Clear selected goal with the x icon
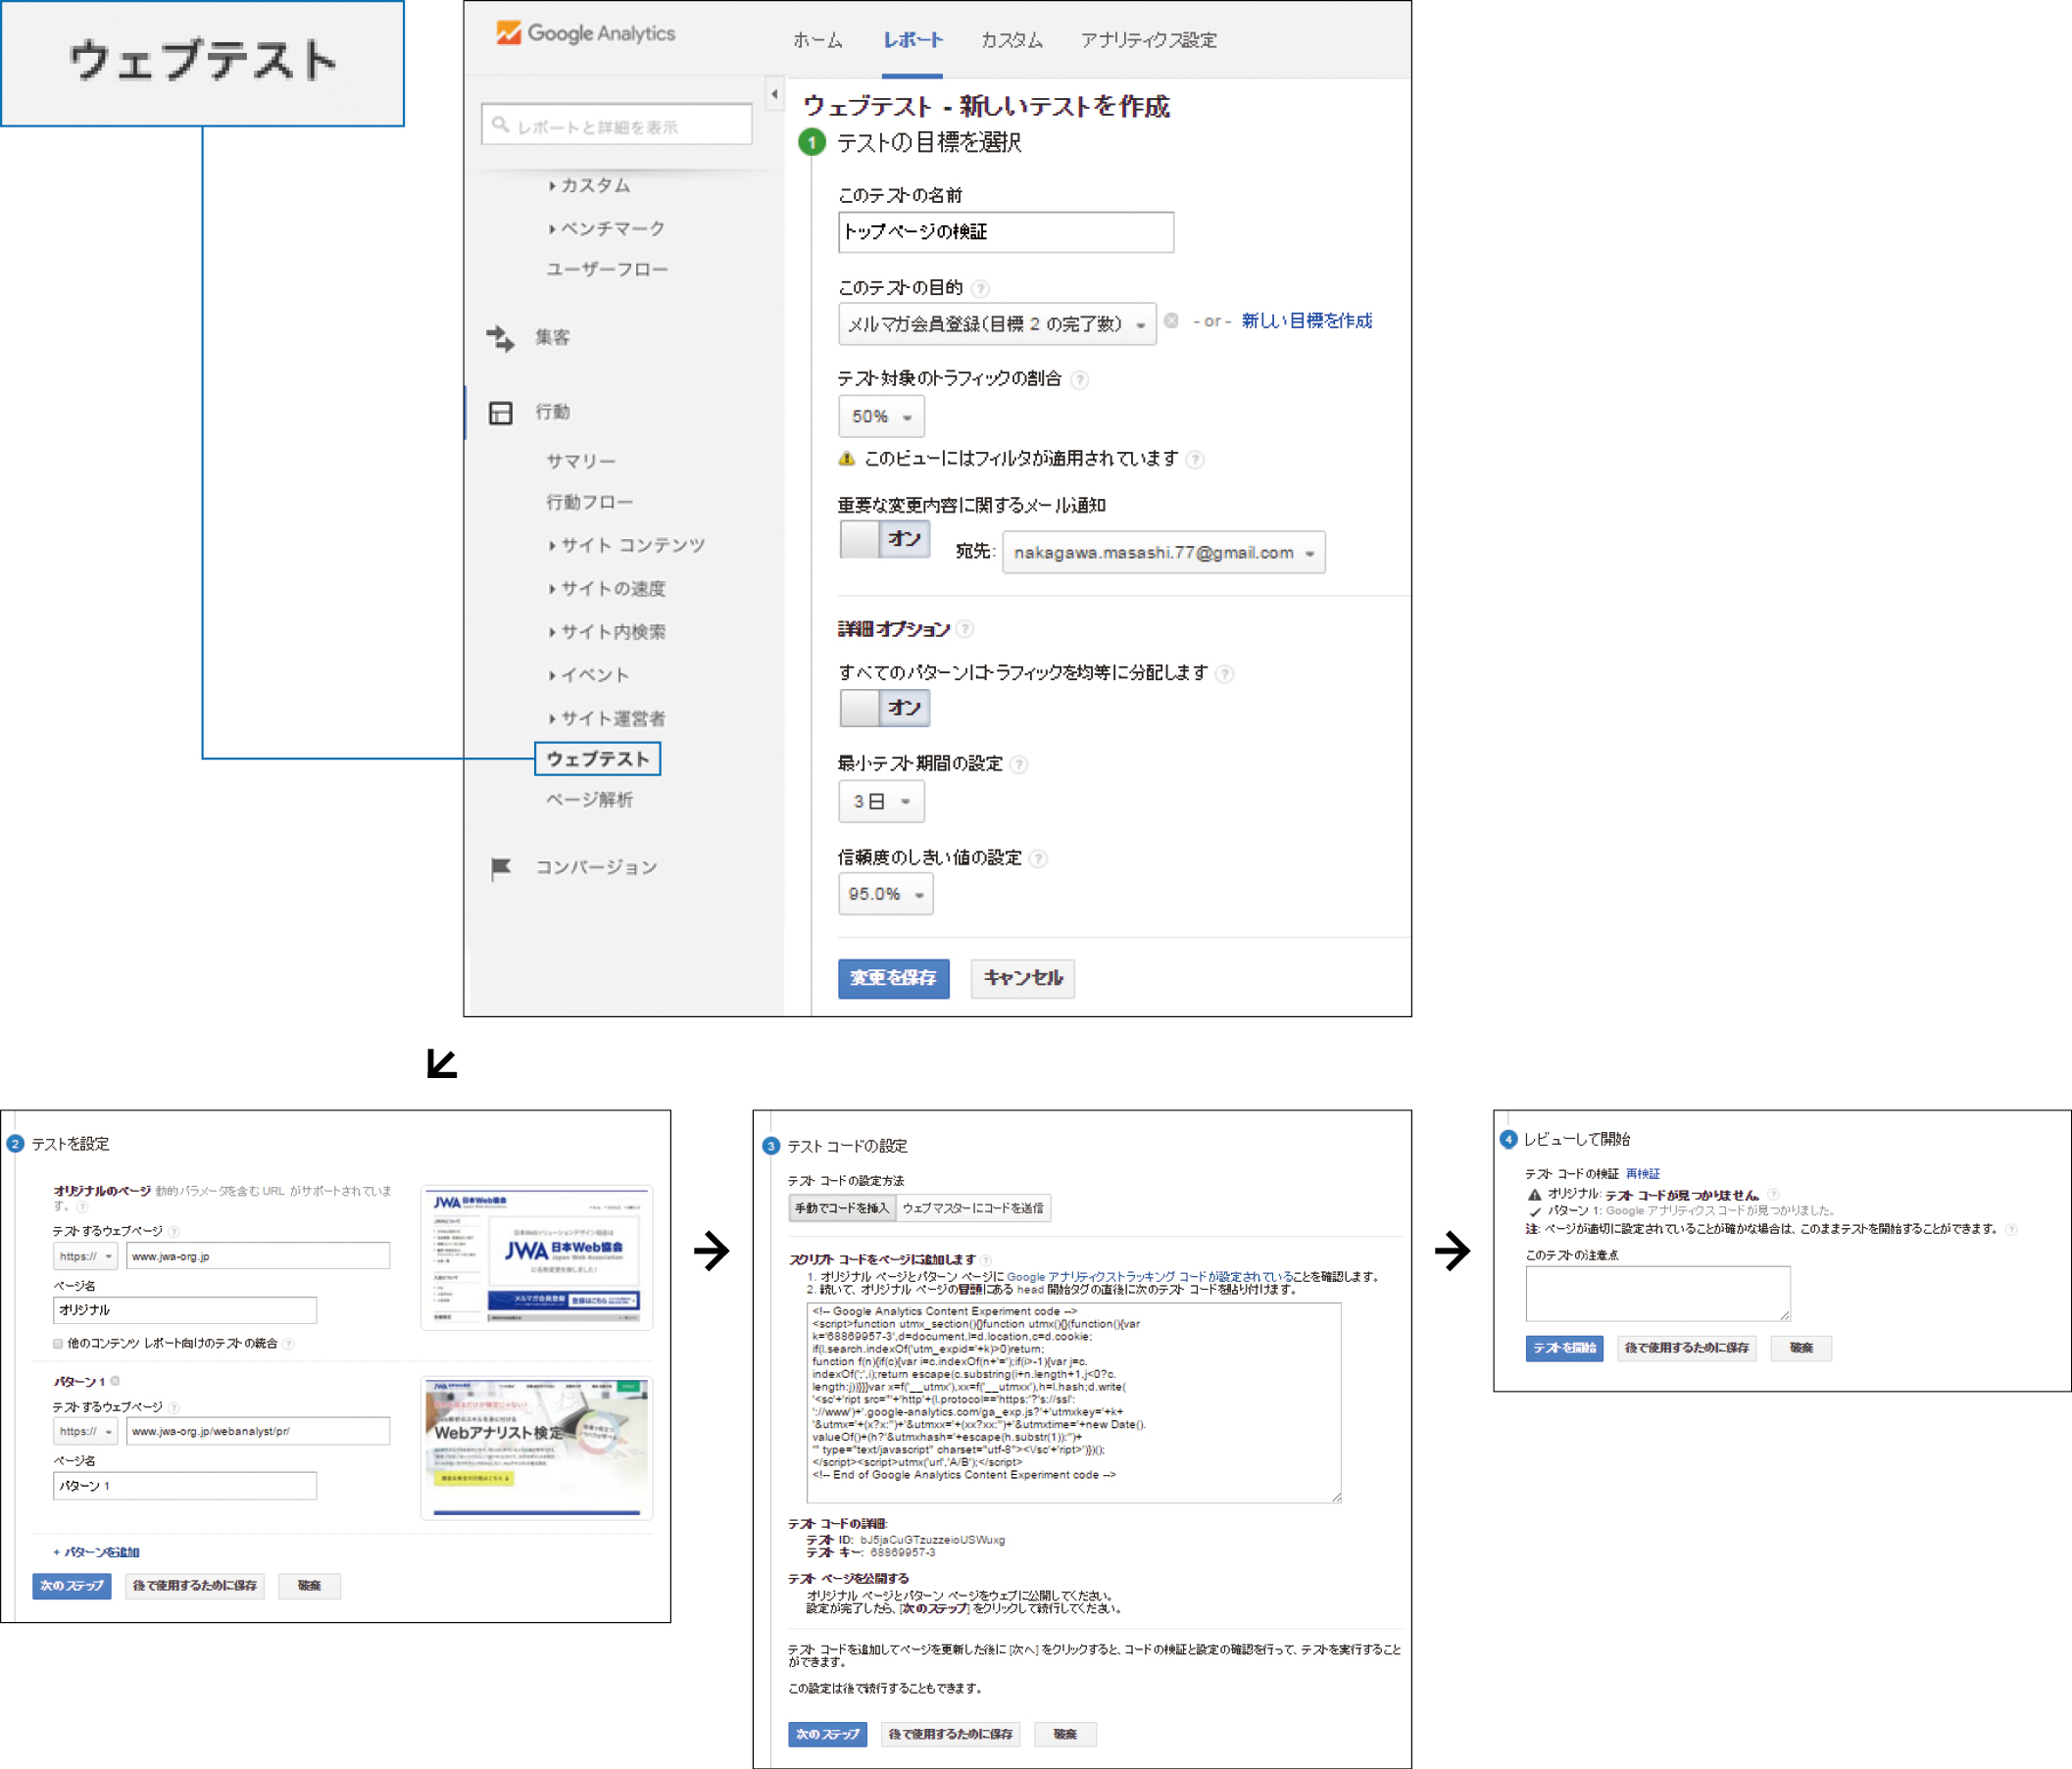The height and width of the screenshot is (1769, 2072). click(1171, 321)
